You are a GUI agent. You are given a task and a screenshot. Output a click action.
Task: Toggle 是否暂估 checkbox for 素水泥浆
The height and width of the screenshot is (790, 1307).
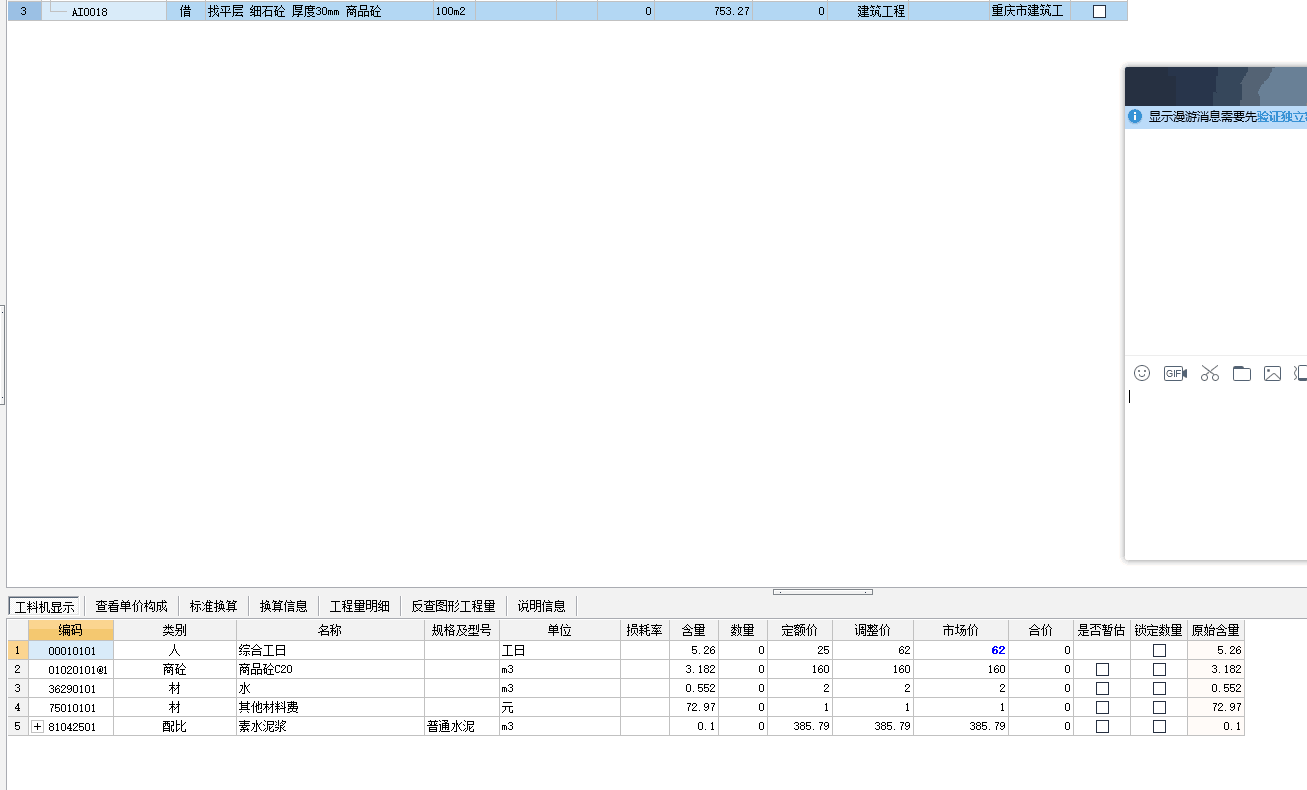click(x=1102, y=727)
